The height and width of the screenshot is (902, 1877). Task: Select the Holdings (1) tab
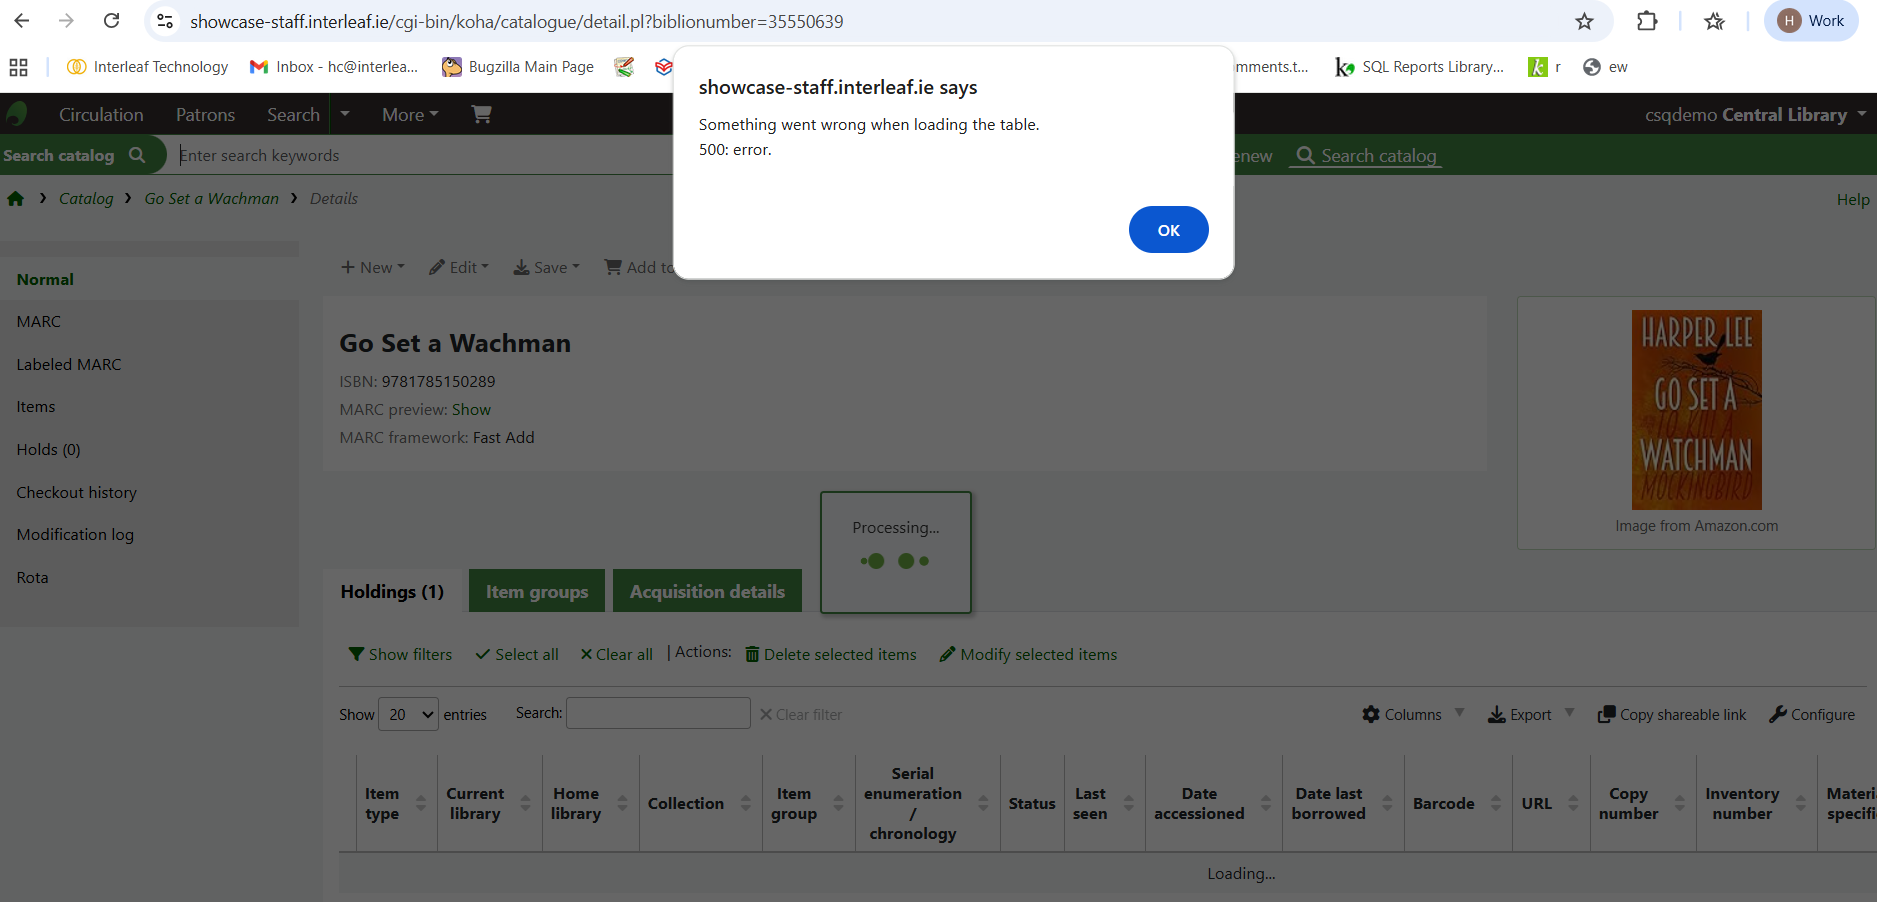(392, 591)
